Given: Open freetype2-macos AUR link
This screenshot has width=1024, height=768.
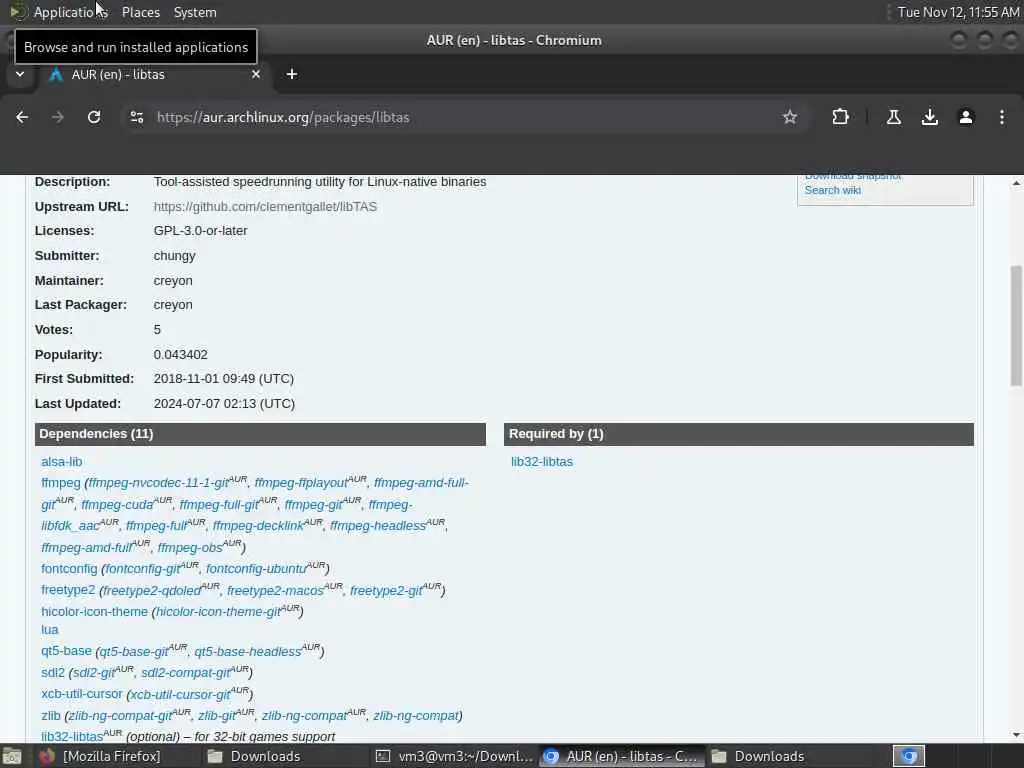Looking at the screenshot, I should (x=275, y=590).
